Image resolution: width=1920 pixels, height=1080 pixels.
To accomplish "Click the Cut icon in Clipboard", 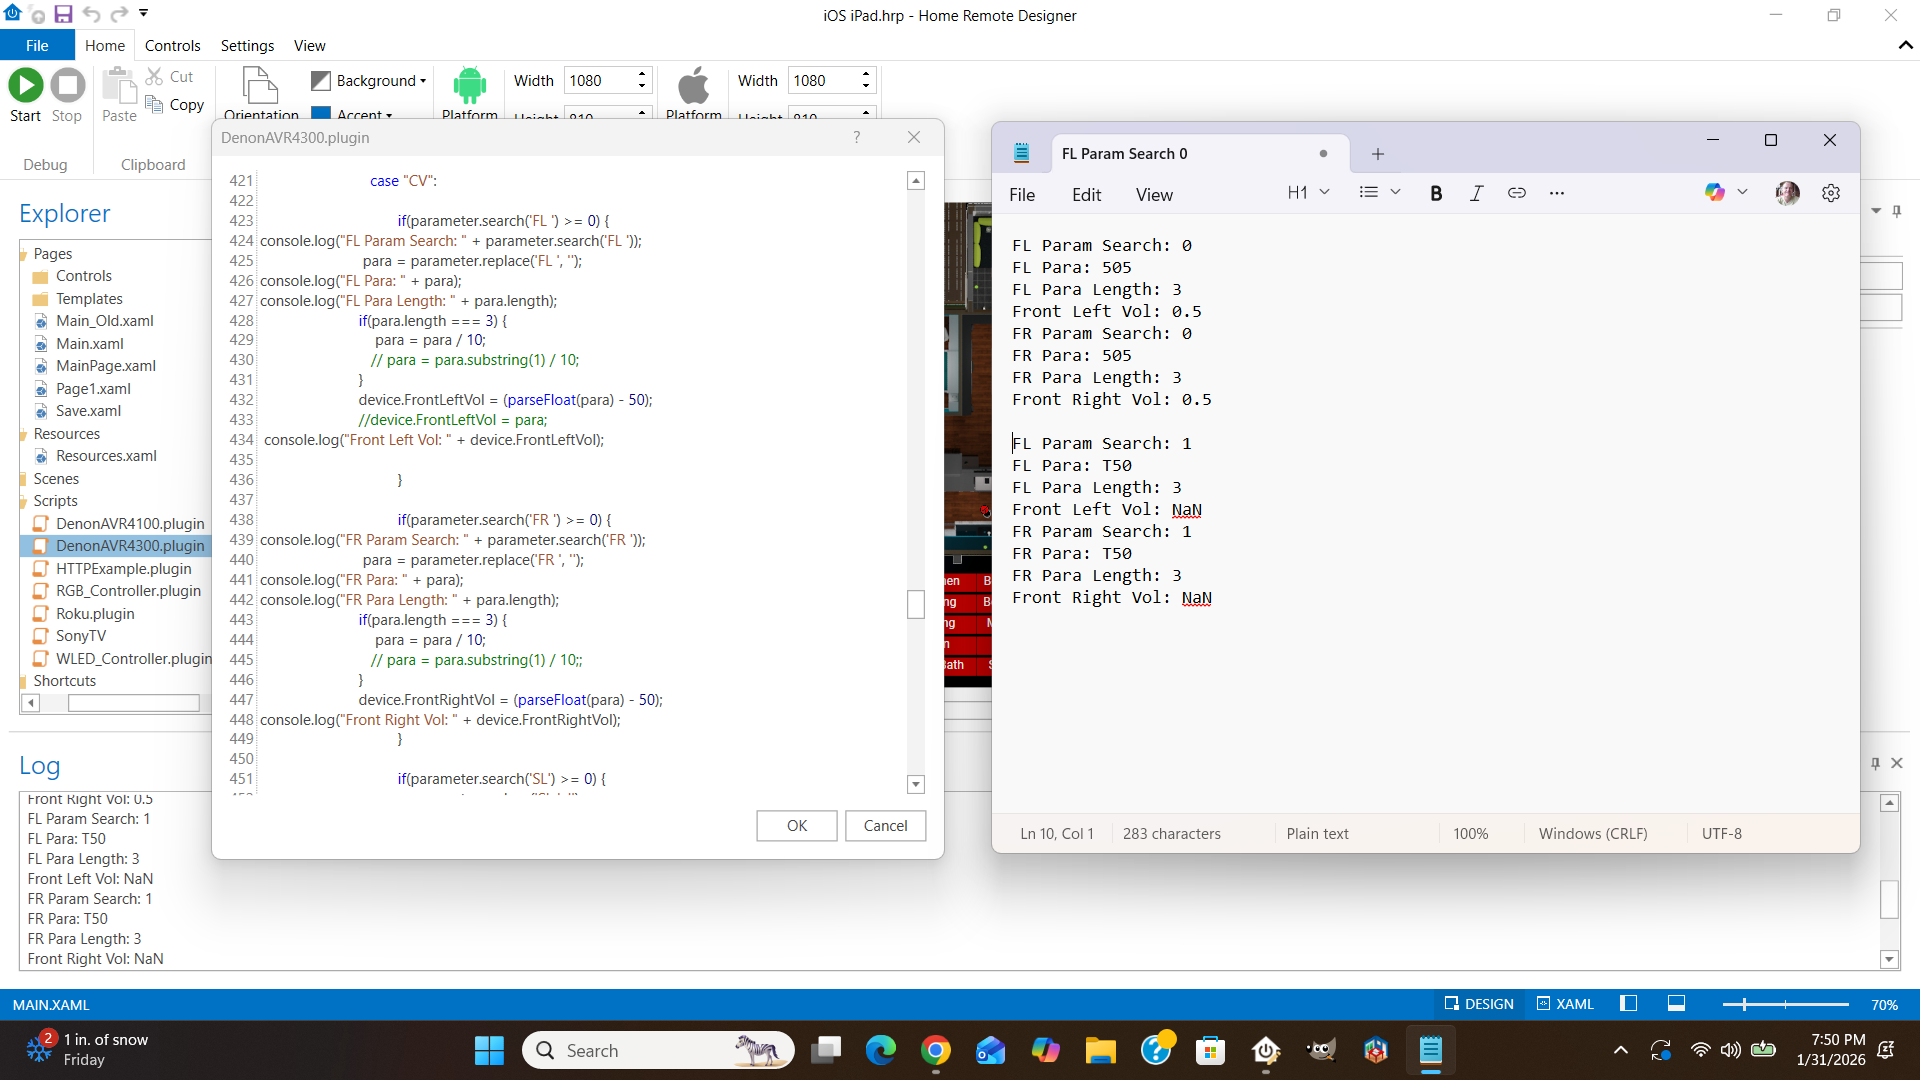I will click(155, 76).
